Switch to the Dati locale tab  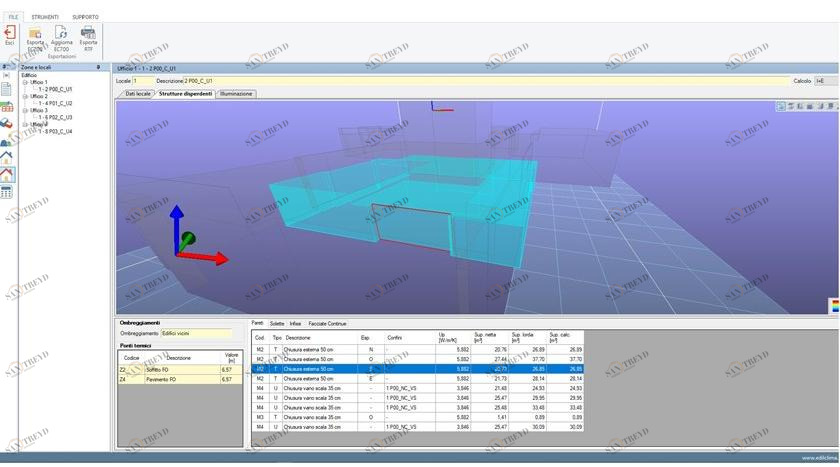pos(137,93)
